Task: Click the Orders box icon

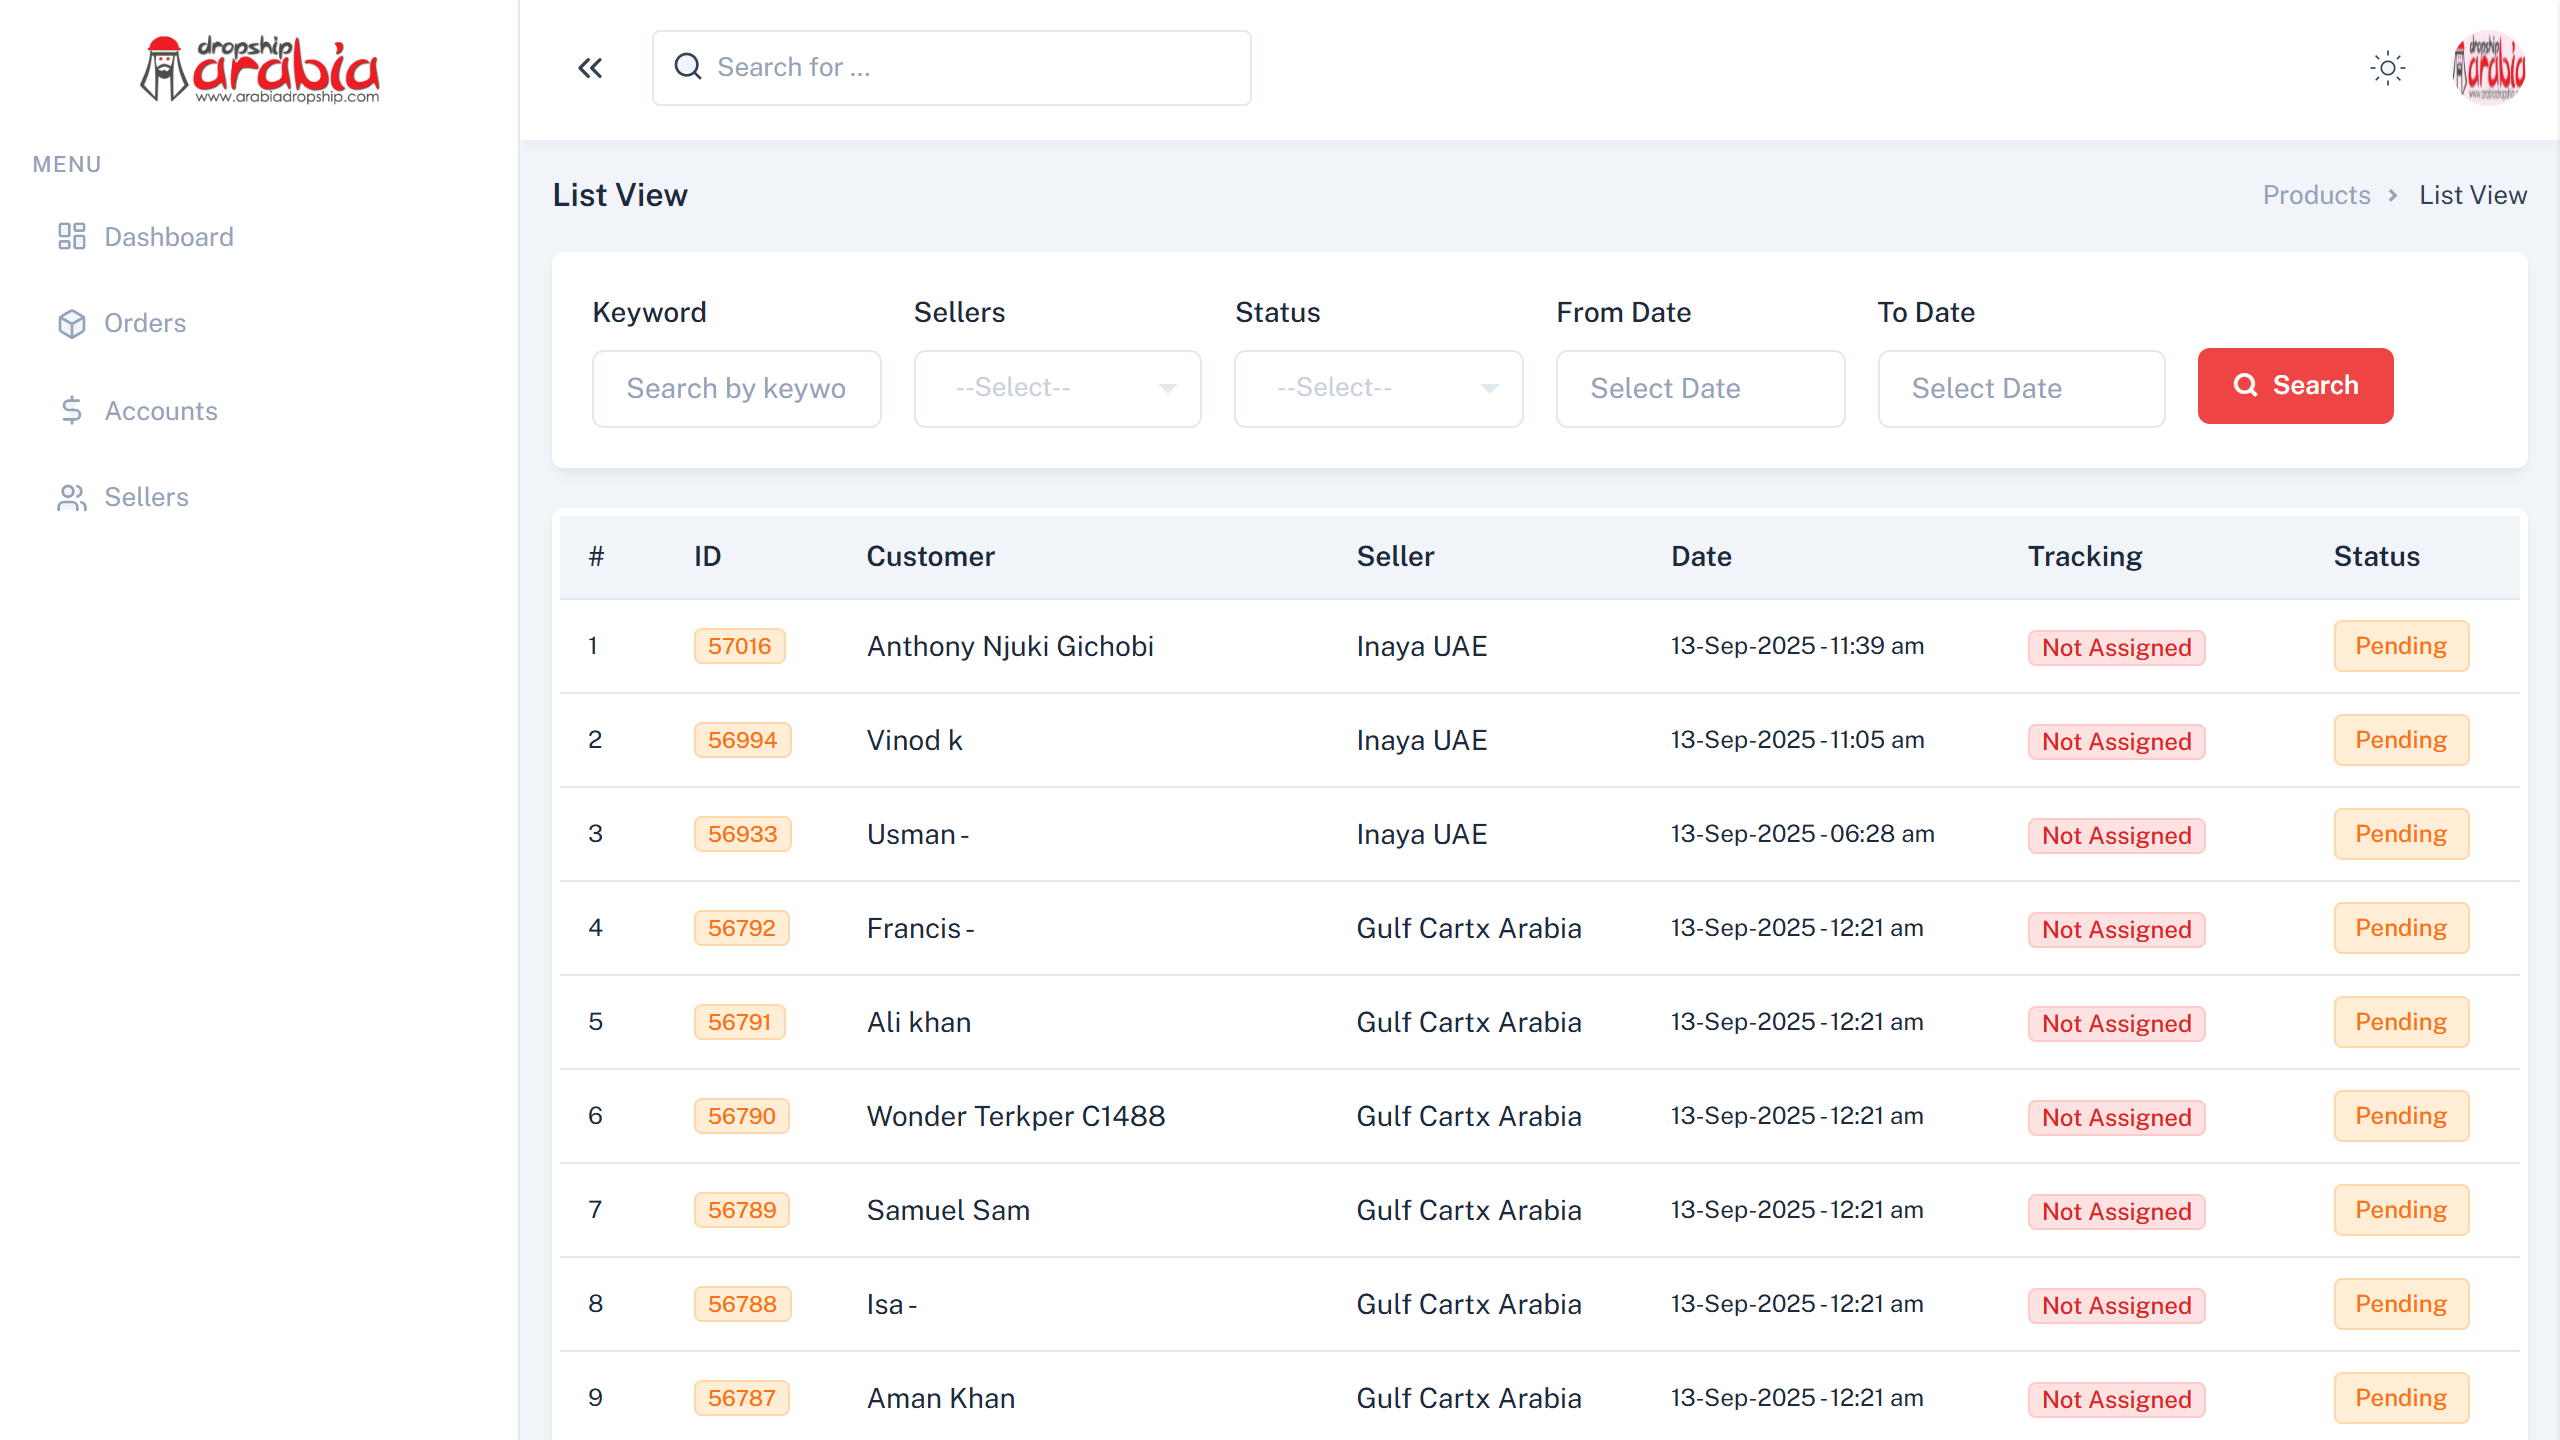Action: point(72,323)
